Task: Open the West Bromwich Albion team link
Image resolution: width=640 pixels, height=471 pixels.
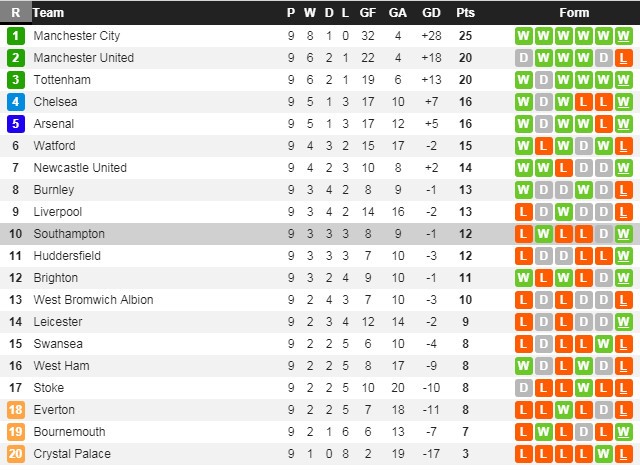Action: (93, 300)
